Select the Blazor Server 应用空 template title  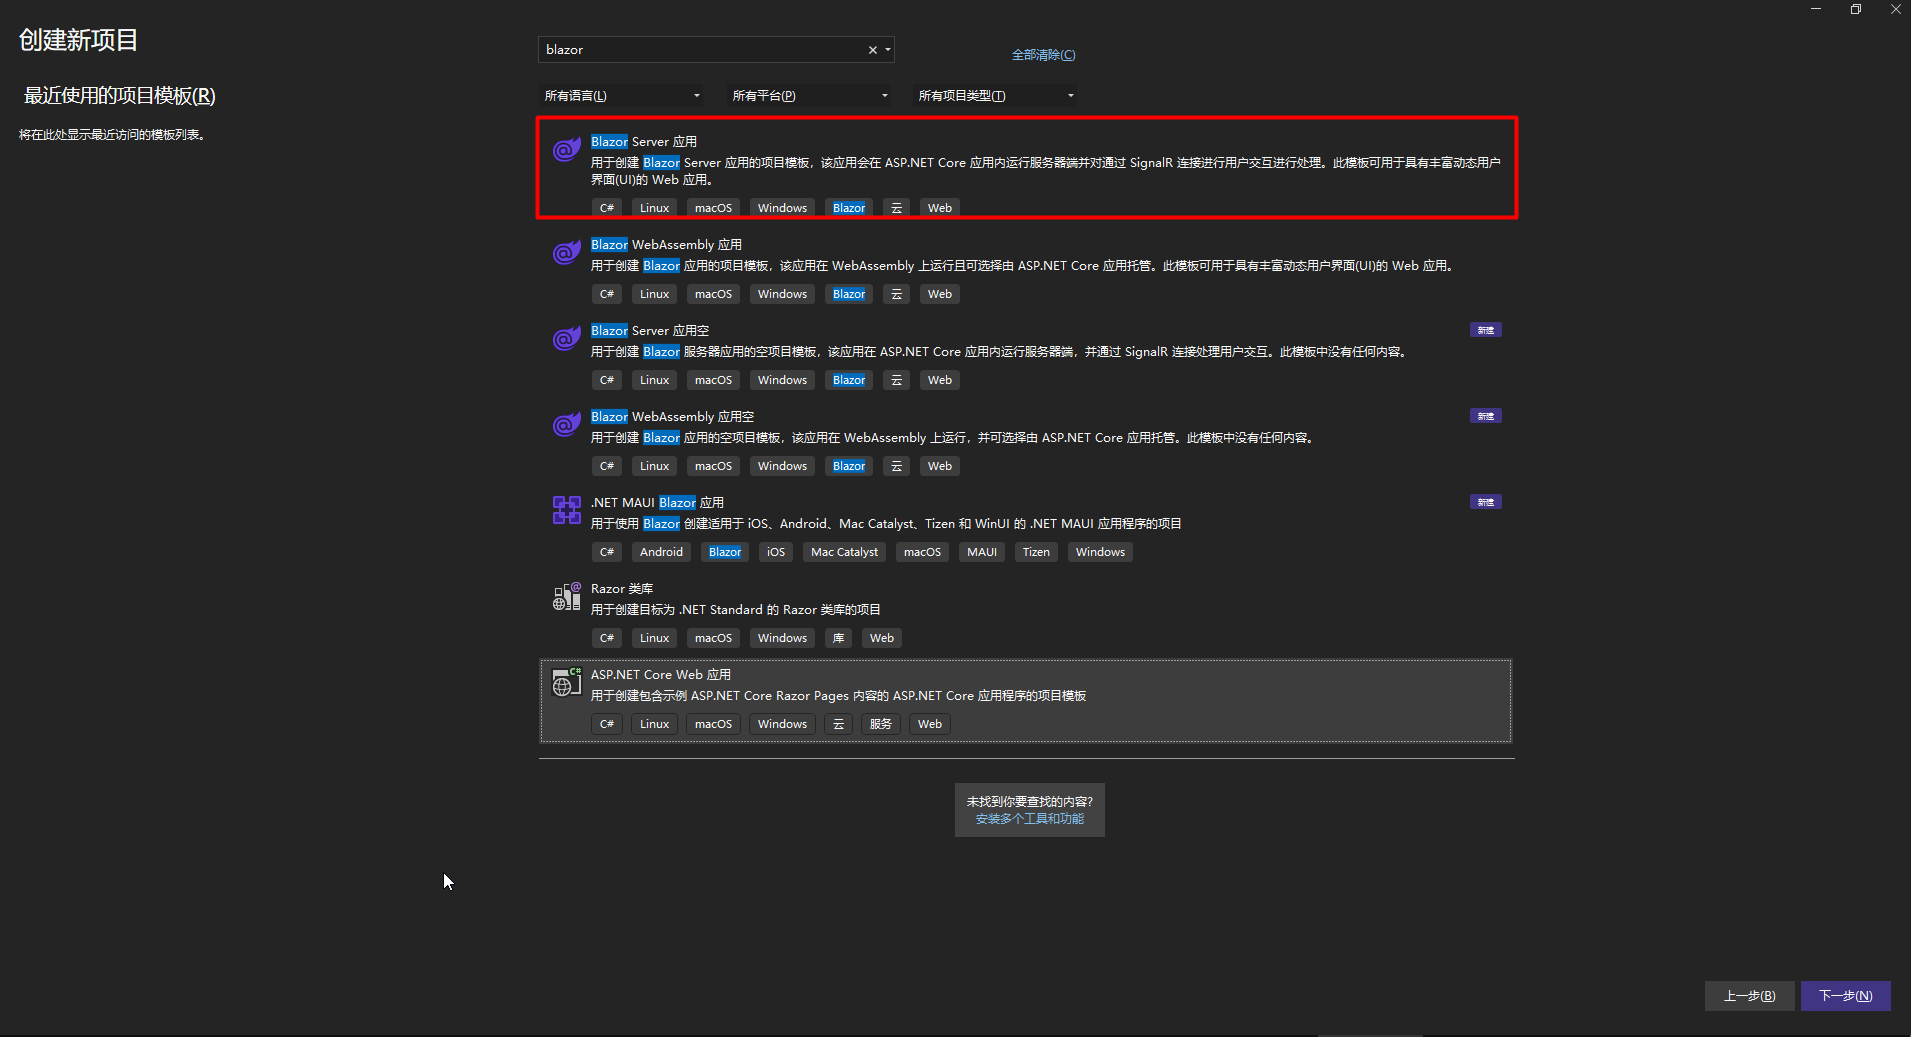click(650, 331)
